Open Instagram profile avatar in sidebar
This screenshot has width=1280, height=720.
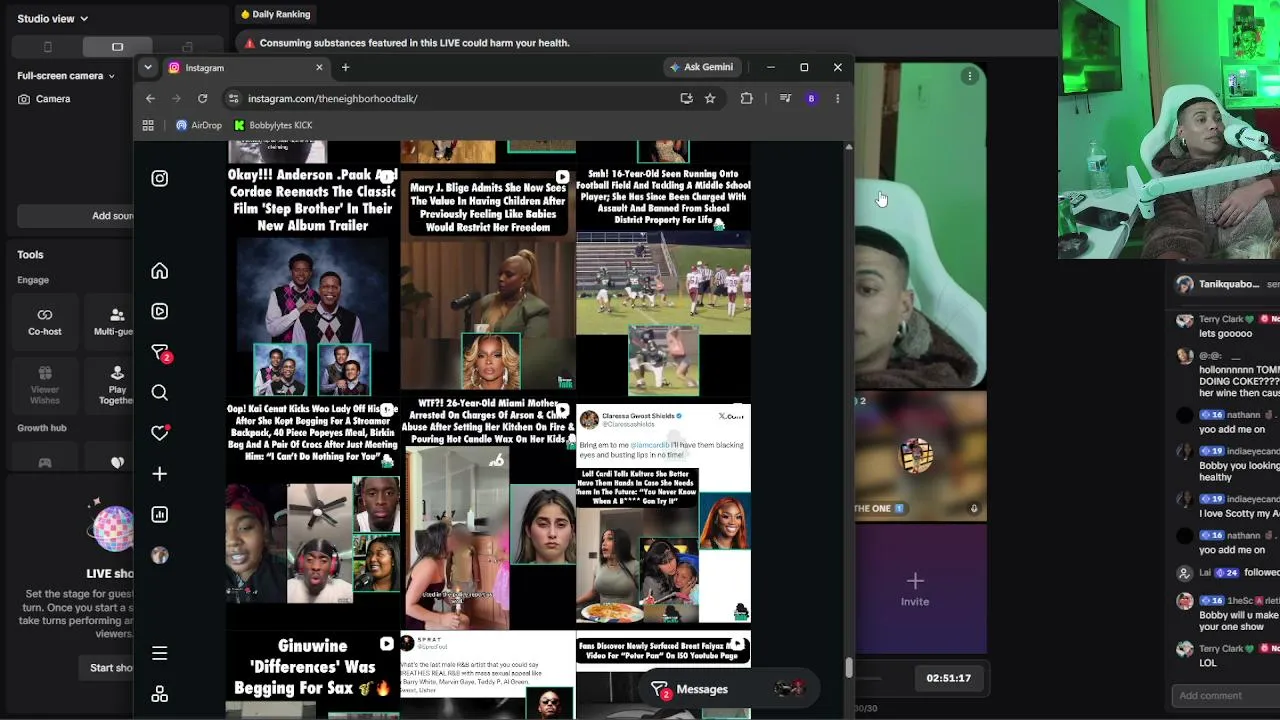(x=160, y=555)
